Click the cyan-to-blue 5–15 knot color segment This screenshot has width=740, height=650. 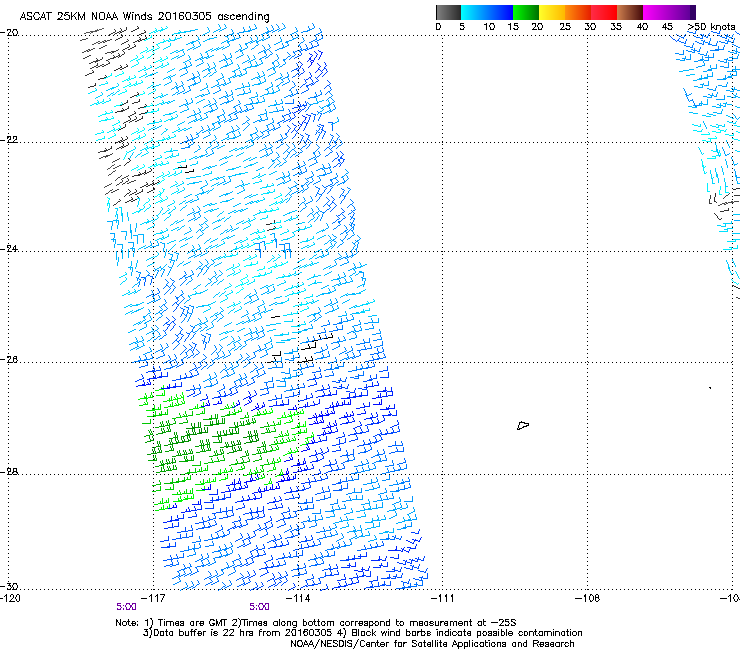[x=487, y=12]
